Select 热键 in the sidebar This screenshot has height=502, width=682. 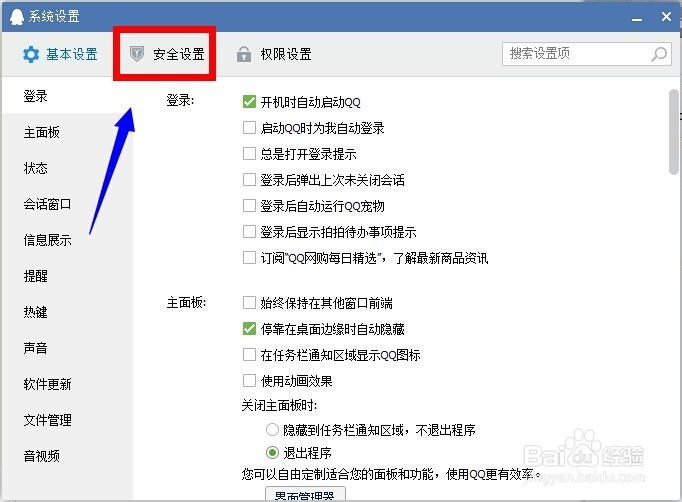pos(67,312)
